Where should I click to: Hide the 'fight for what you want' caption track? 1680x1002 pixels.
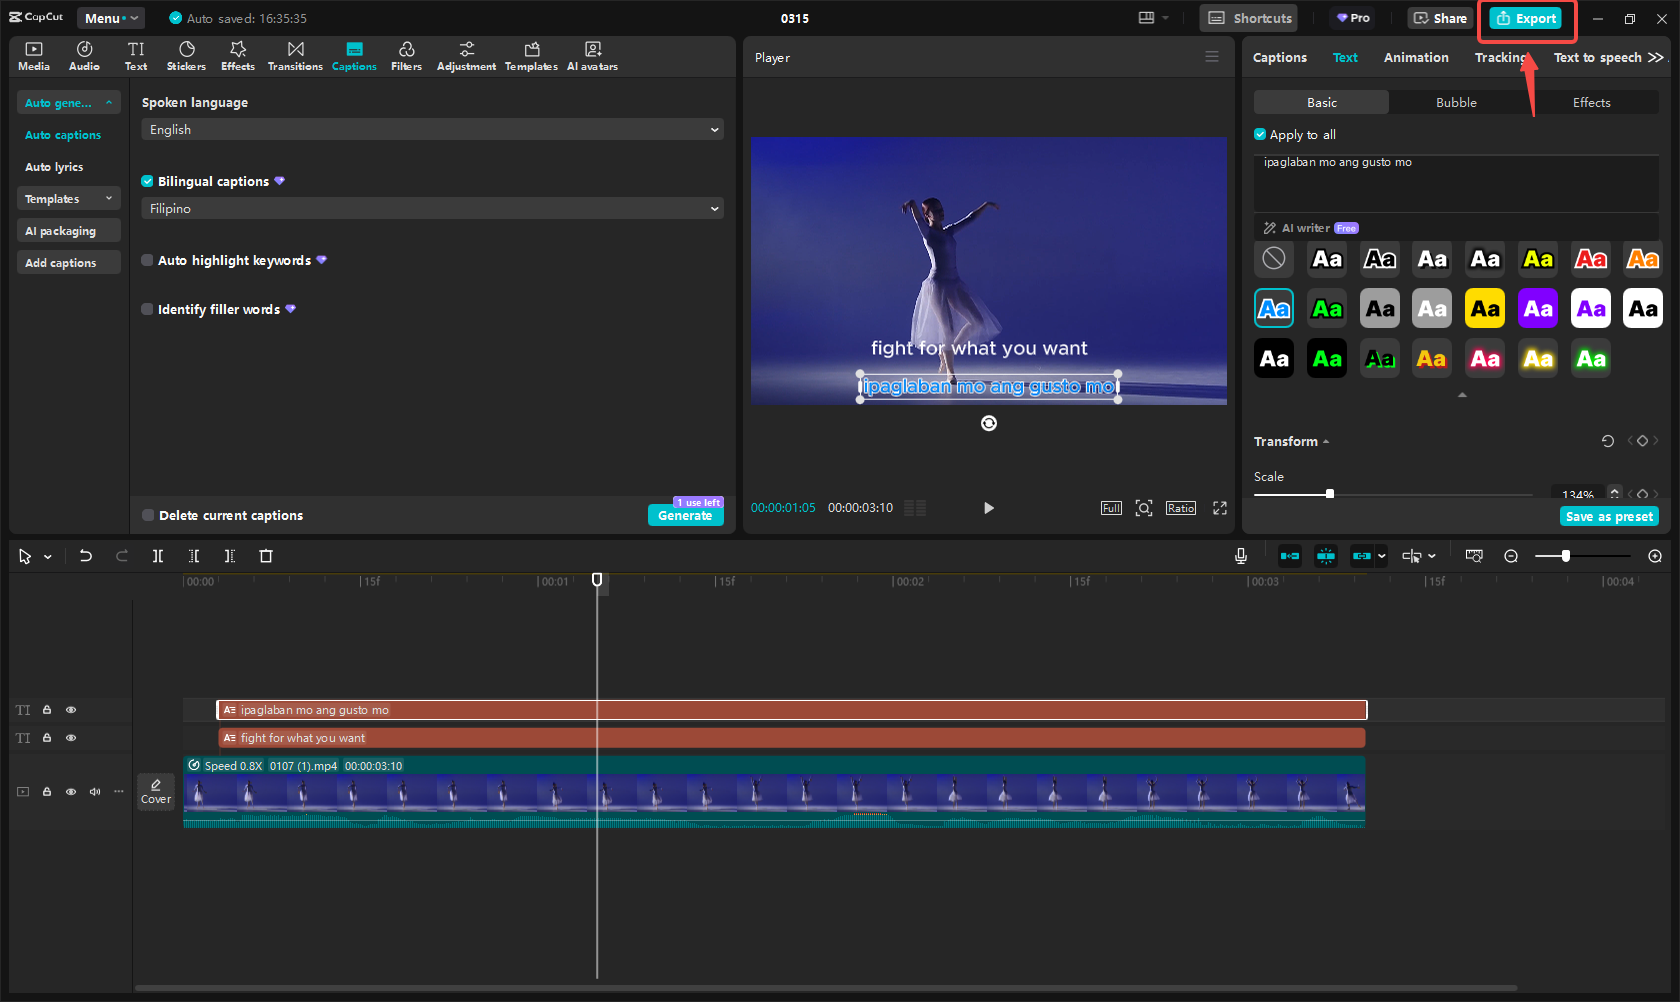(71, 738)
